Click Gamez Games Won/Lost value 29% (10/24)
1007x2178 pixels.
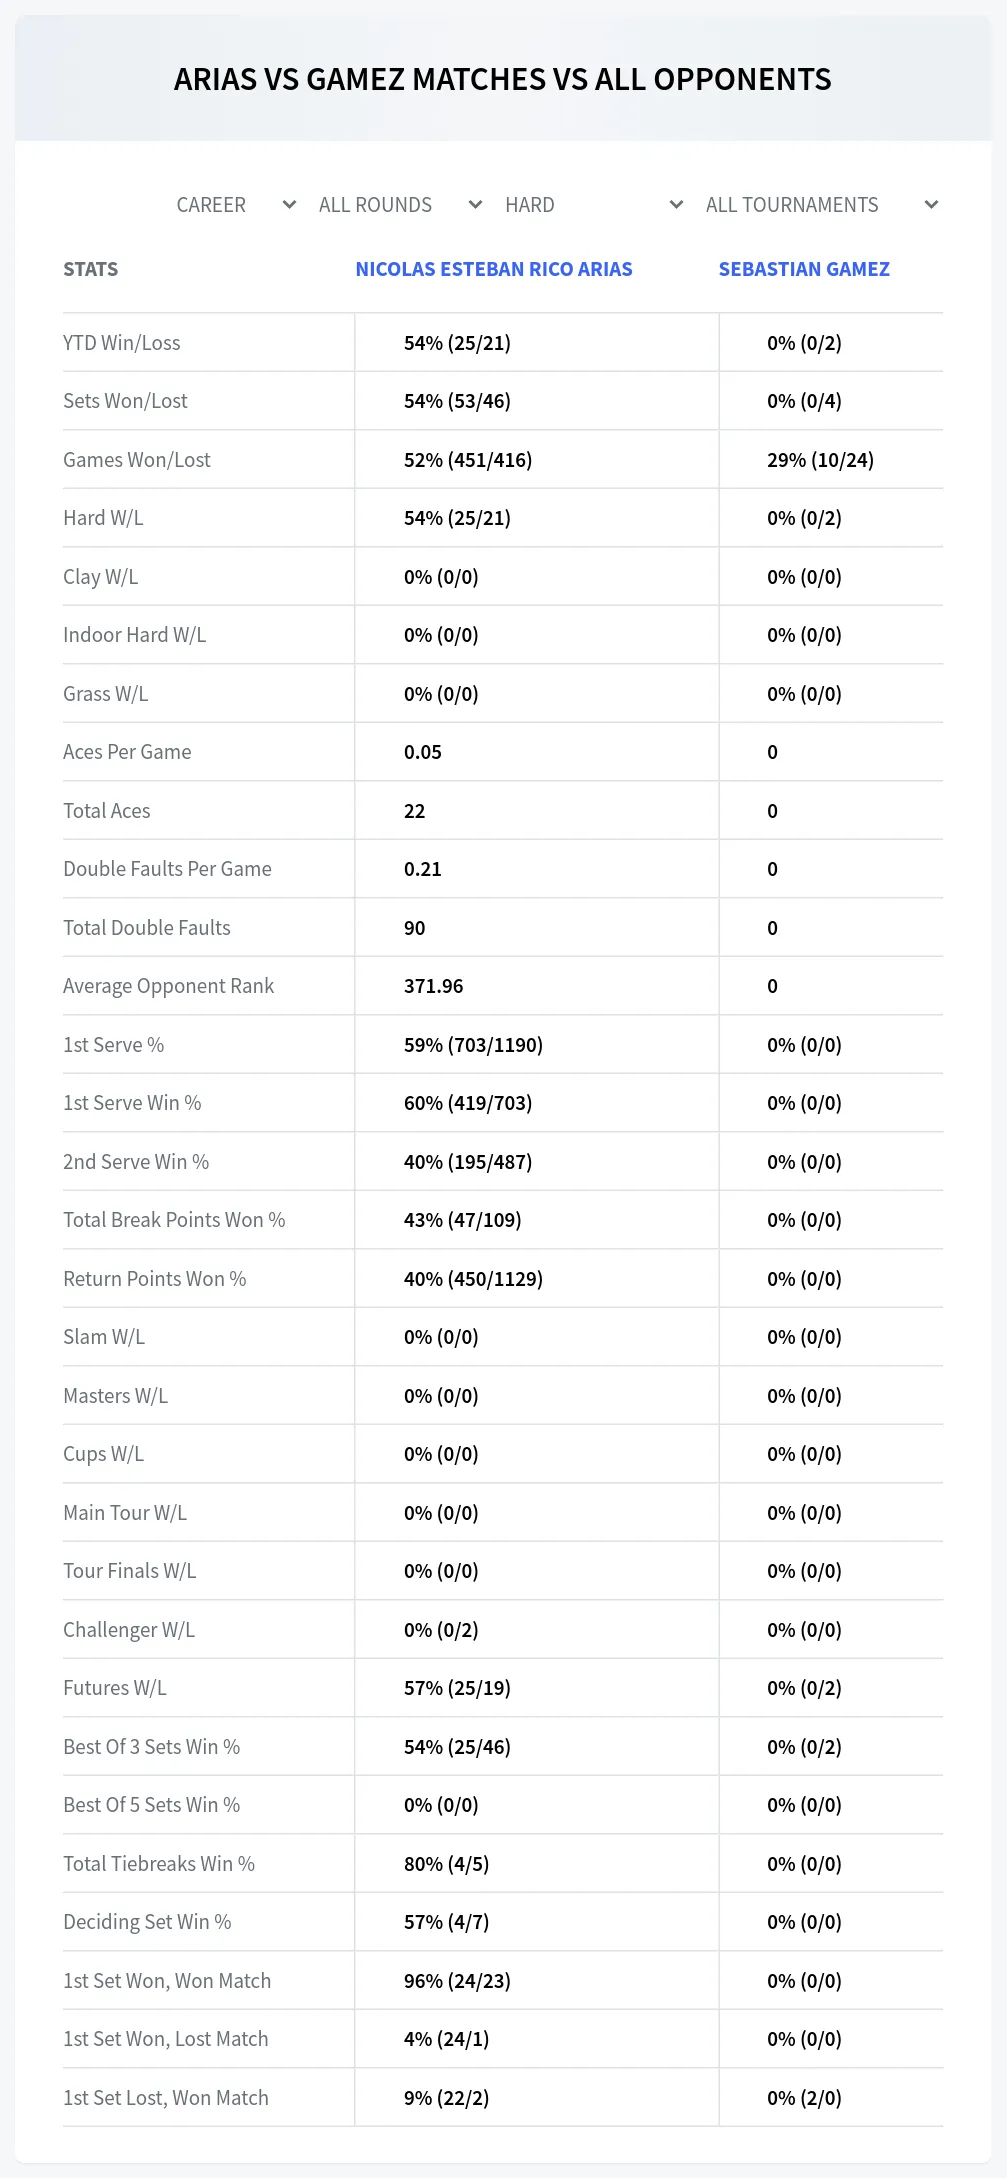tap(820, 460)
